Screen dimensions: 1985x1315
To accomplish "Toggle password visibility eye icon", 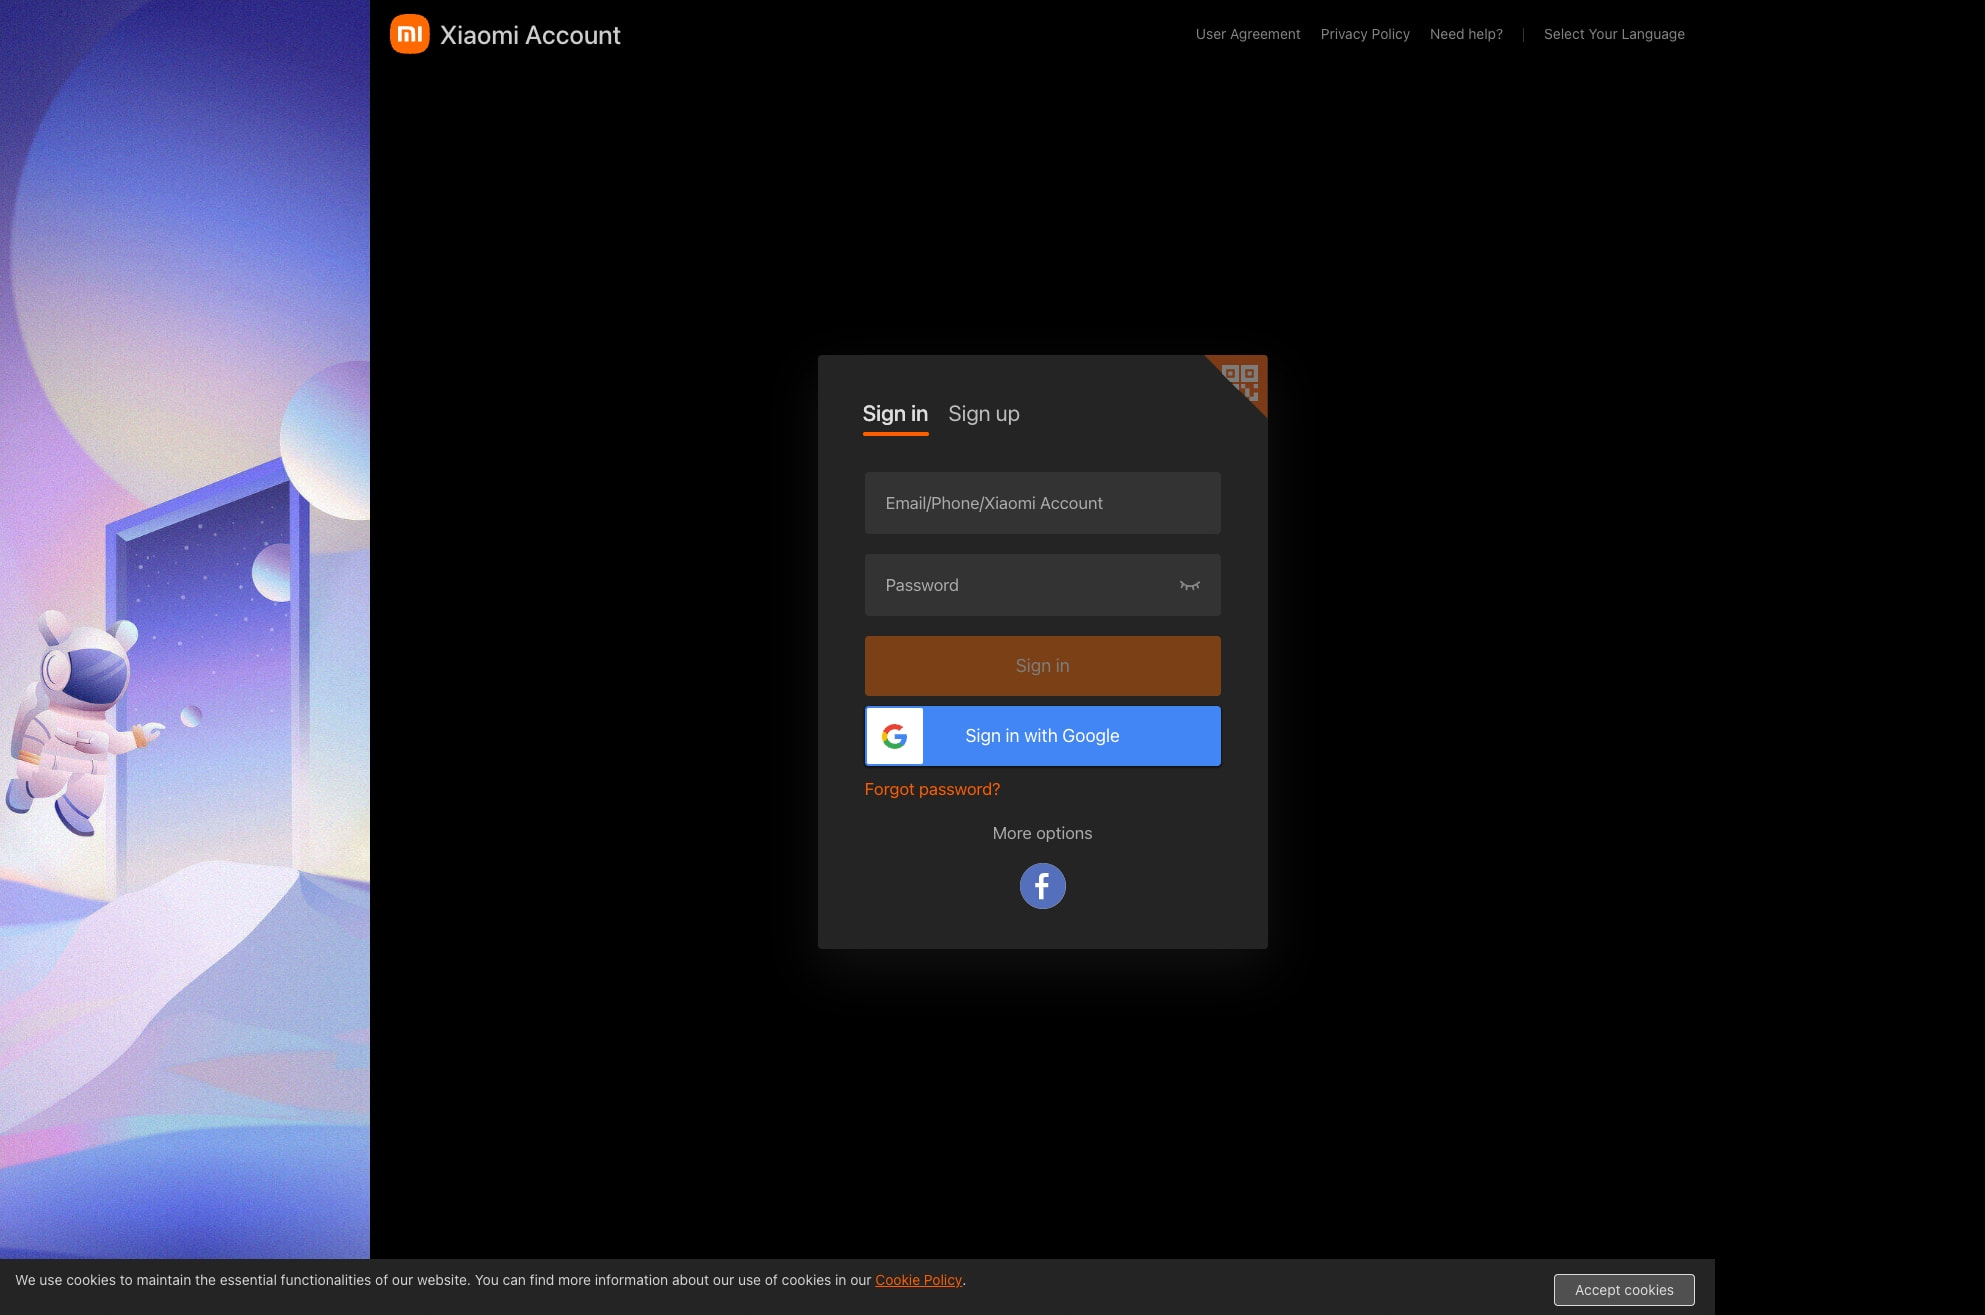I will pos(1189,586).
